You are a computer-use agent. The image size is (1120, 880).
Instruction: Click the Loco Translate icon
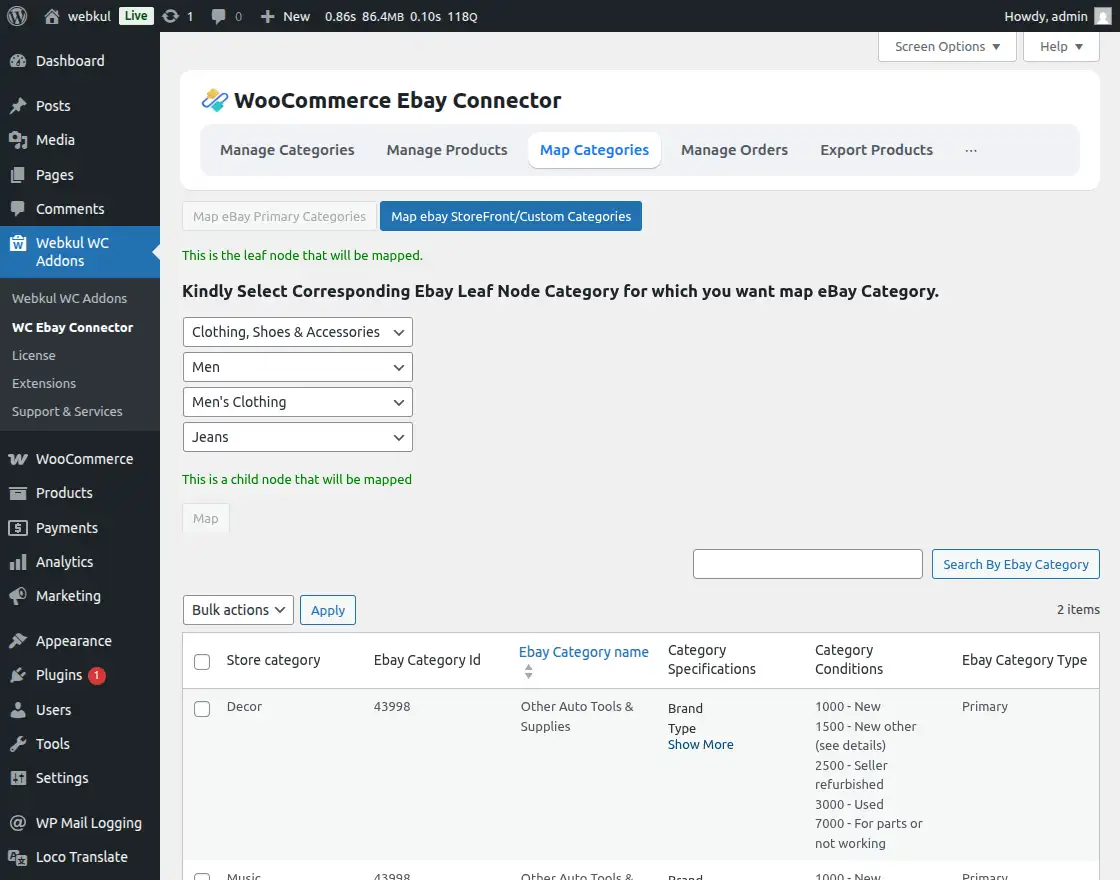pos(18,857)
